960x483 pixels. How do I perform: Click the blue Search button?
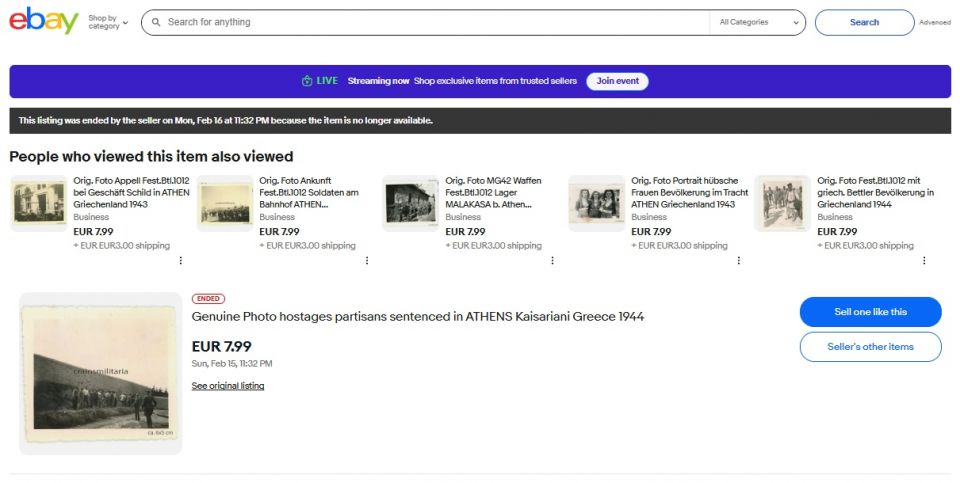click(864, 22)
